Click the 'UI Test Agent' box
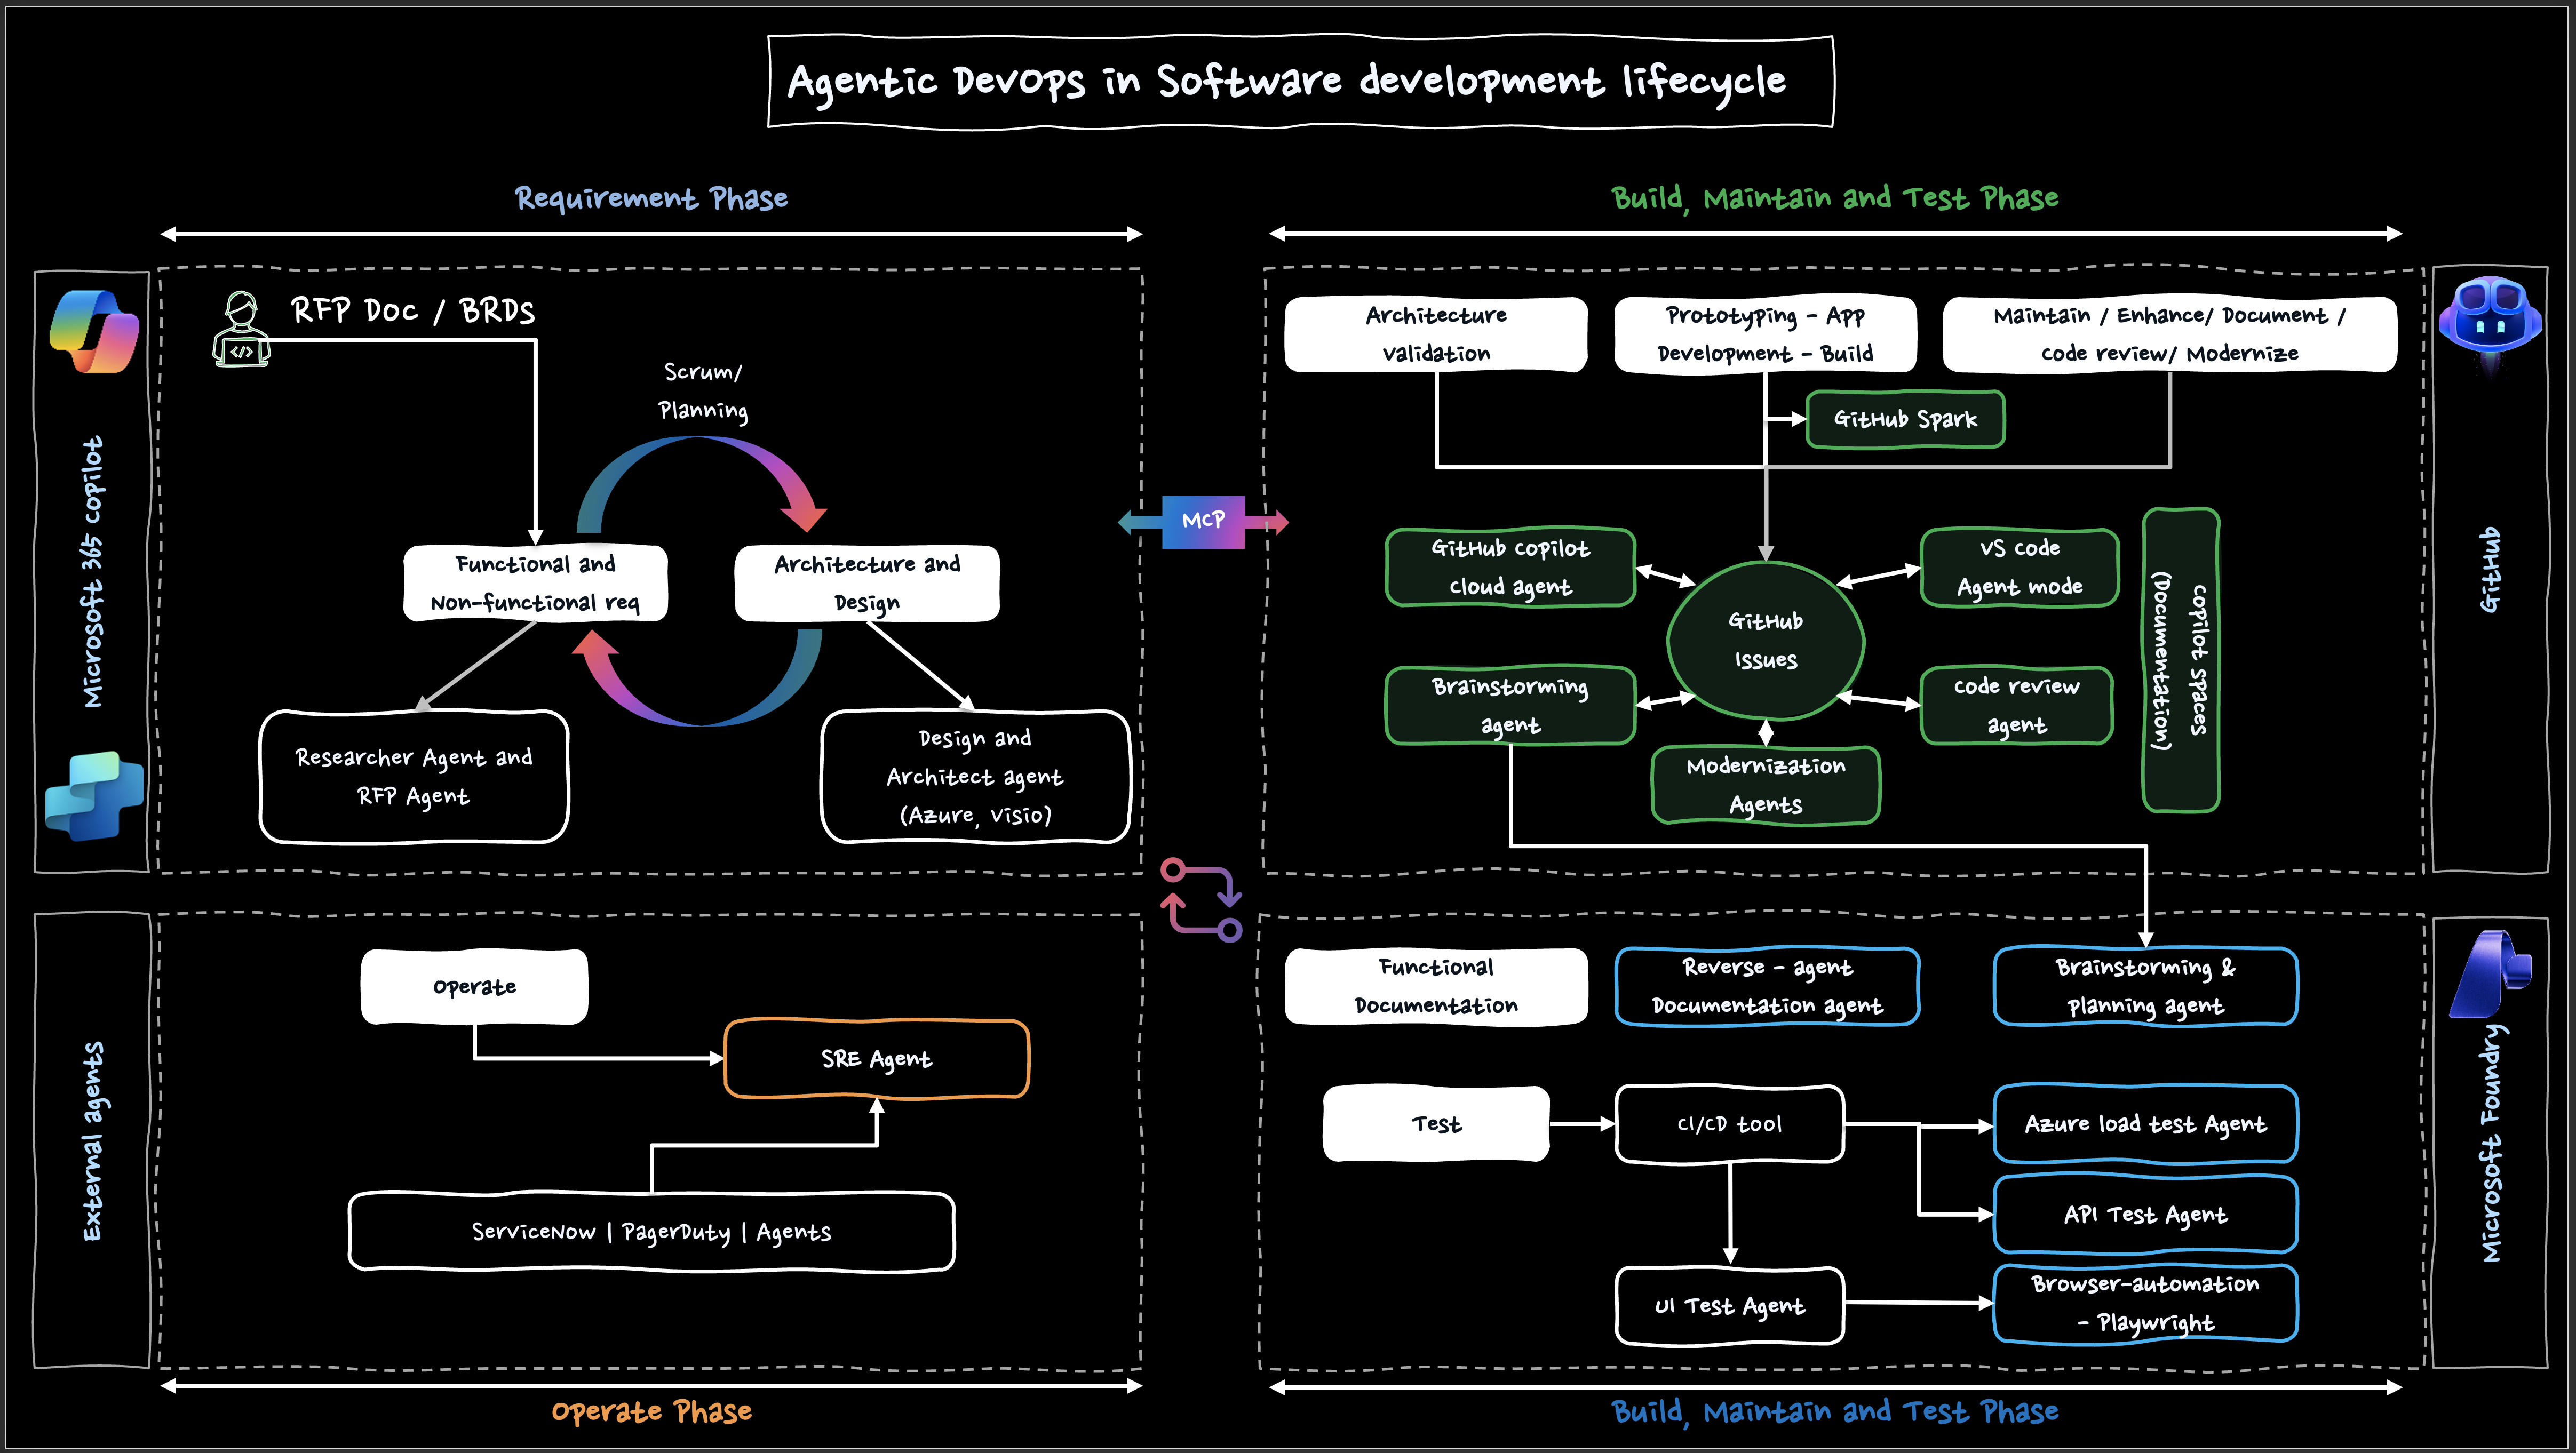Viewport: 2576px width, 1453px height. coord(1729,1306)
